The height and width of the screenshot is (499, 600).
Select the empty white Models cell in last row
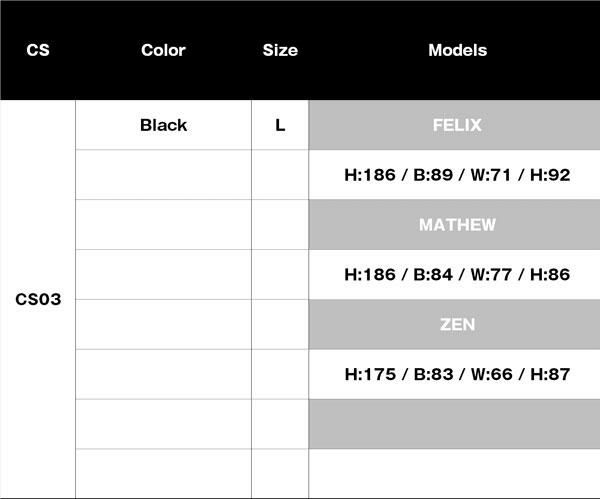(457, 473)
